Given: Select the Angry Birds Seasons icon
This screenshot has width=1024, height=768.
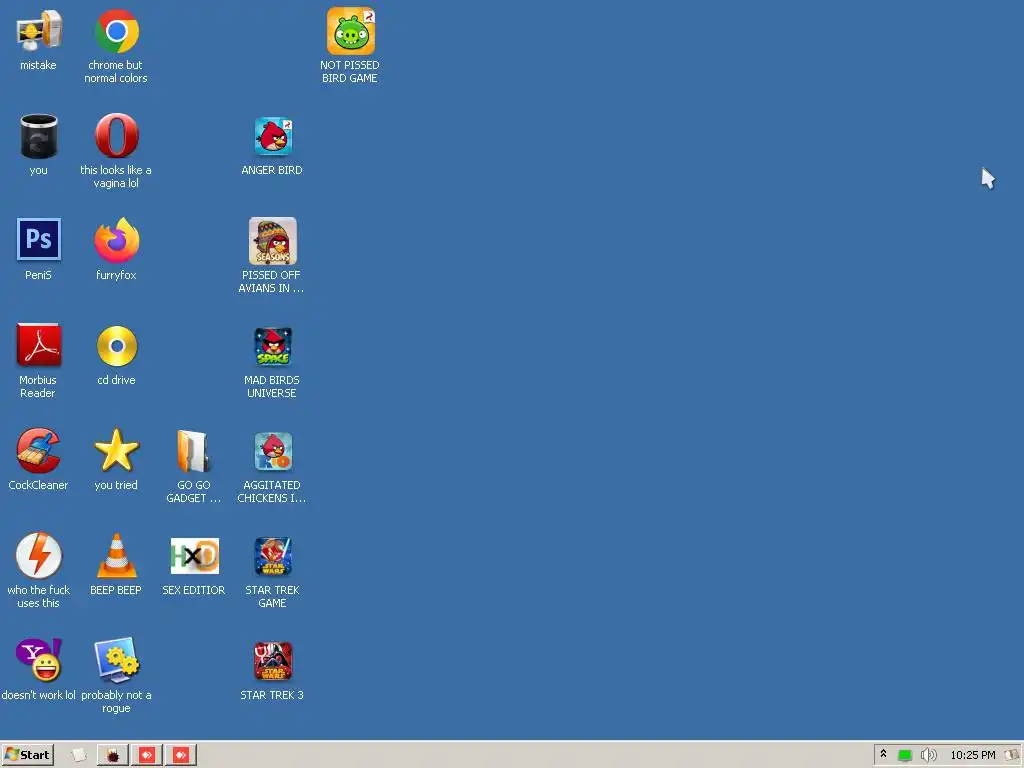Looking at the screenshot, I should [273, 241].
